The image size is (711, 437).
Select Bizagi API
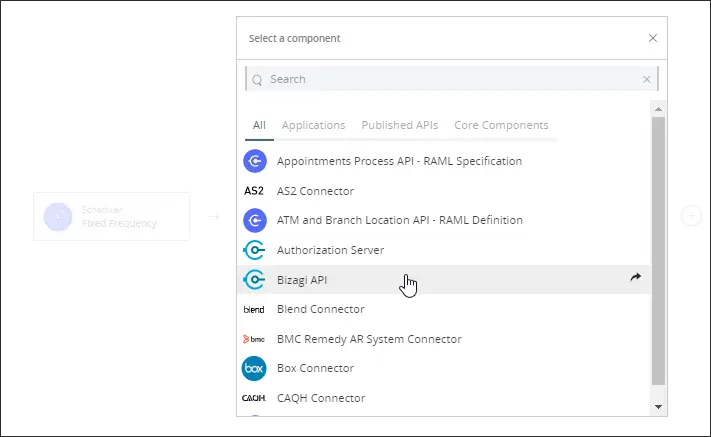(x=302, y=280)
